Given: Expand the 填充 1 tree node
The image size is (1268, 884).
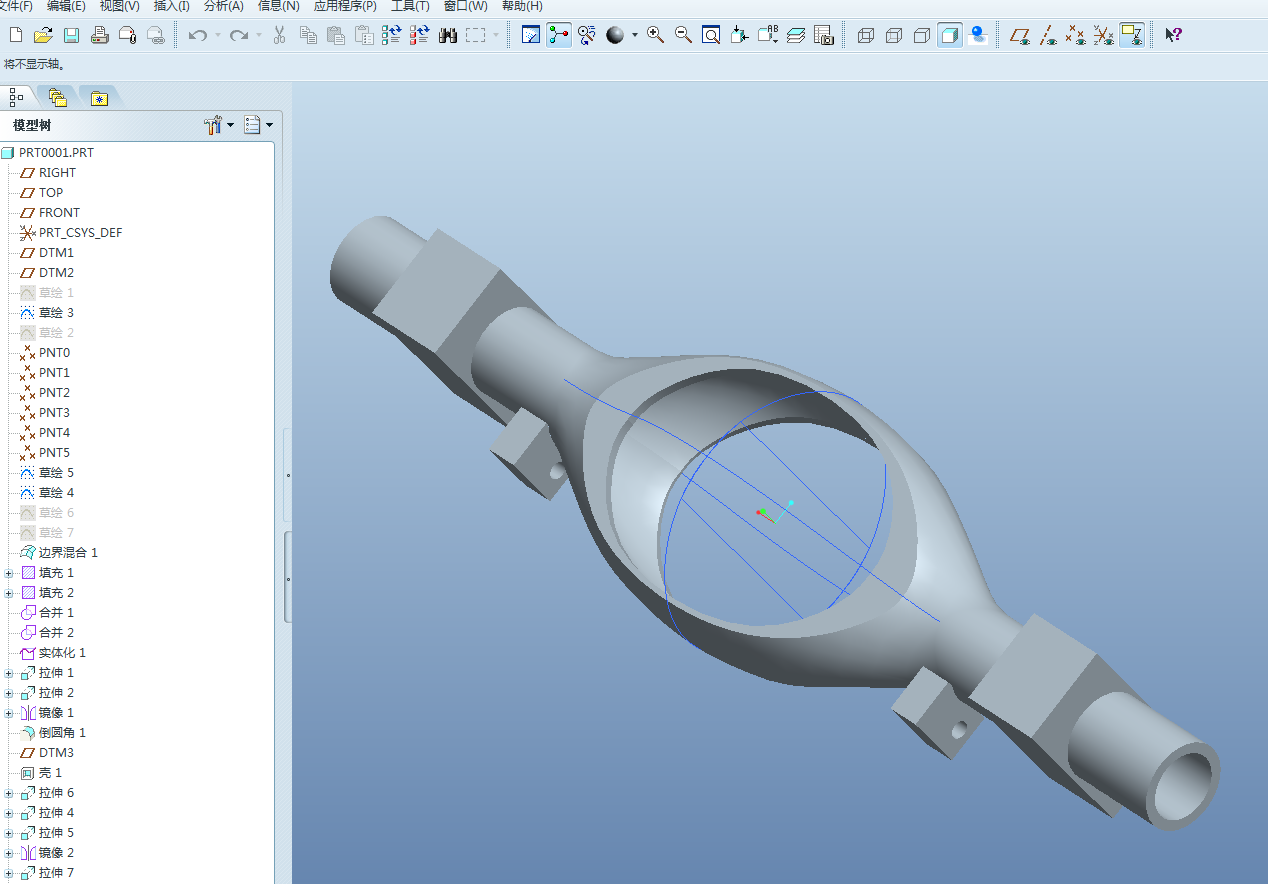Looking at the screenshot, I should pyautogui.click(x=9, y=573).
